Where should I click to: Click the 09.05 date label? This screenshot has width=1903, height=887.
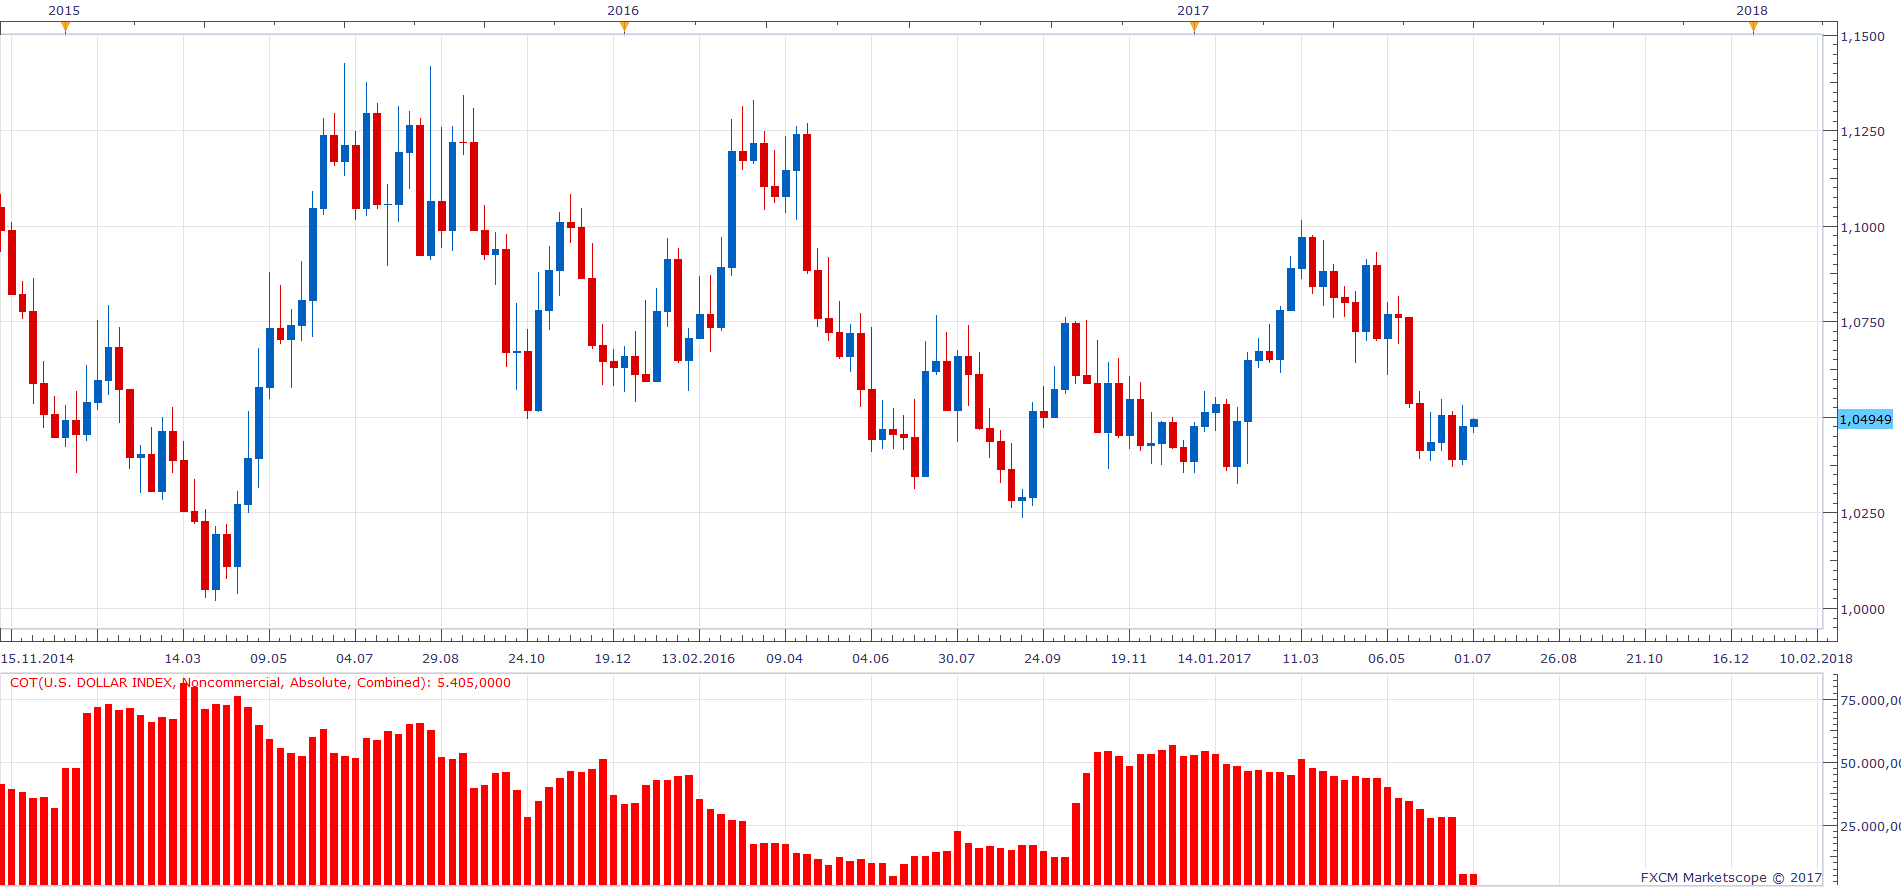pyautogui.click(x=269, y=658)
